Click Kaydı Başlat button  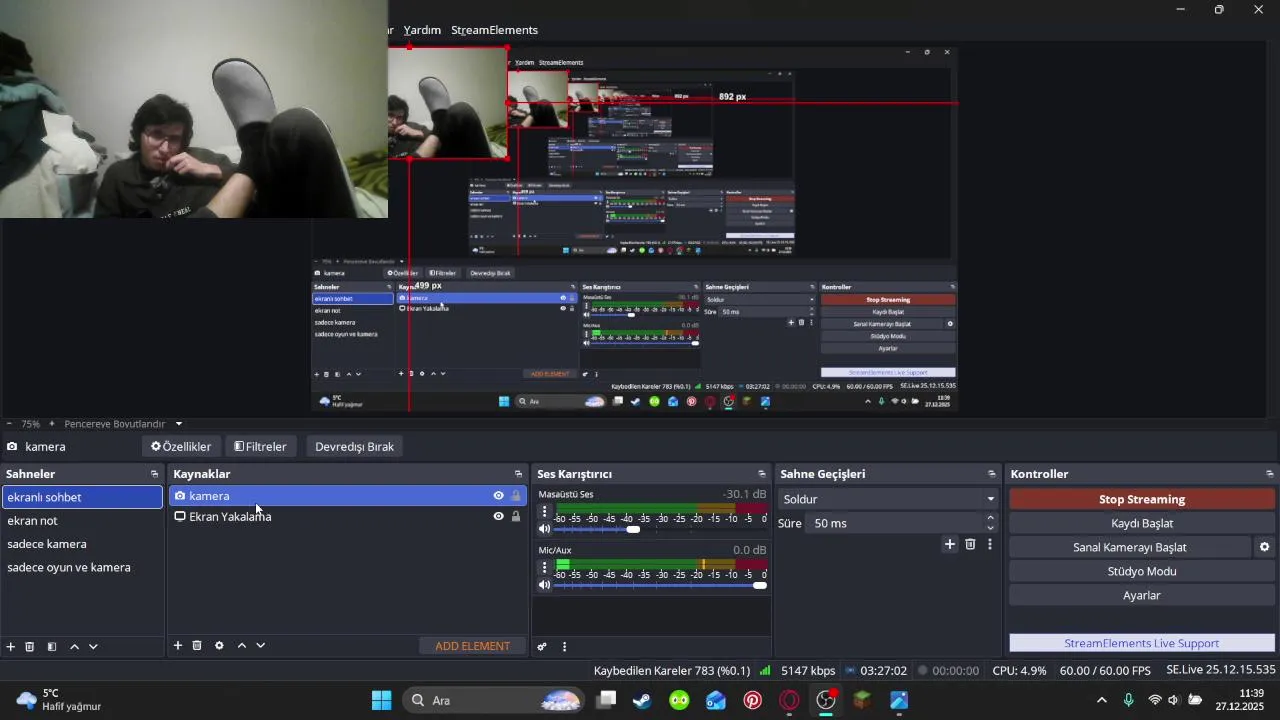(x=1142, y=523)
